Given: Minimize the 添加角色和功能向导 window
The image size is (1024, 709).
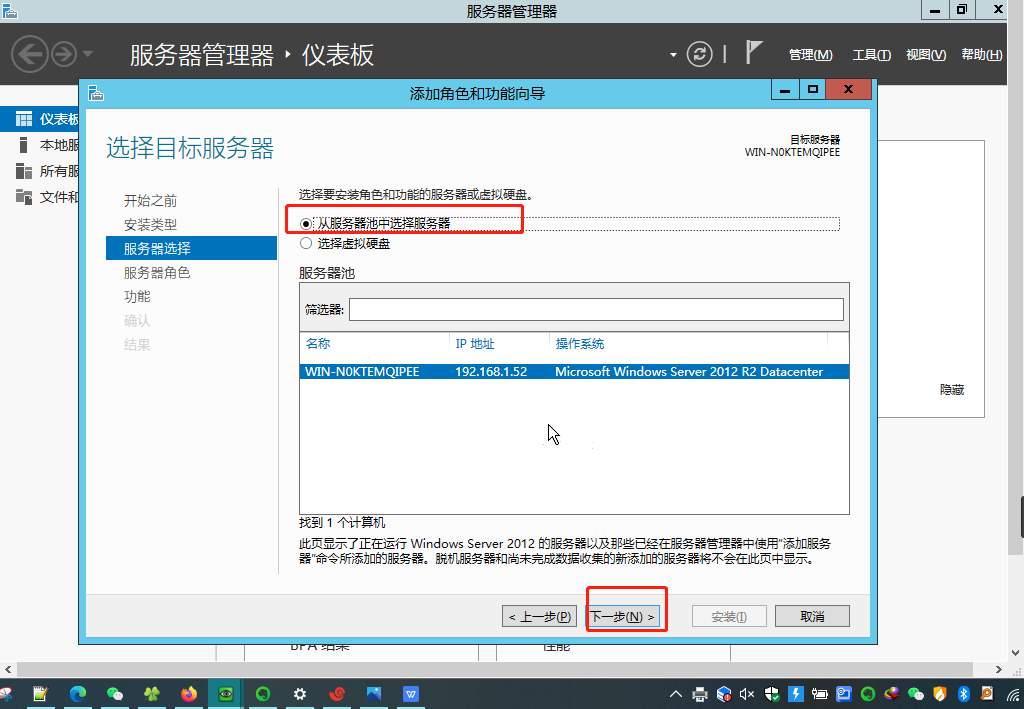Looking at the screenshot, I should pos(785,90).
